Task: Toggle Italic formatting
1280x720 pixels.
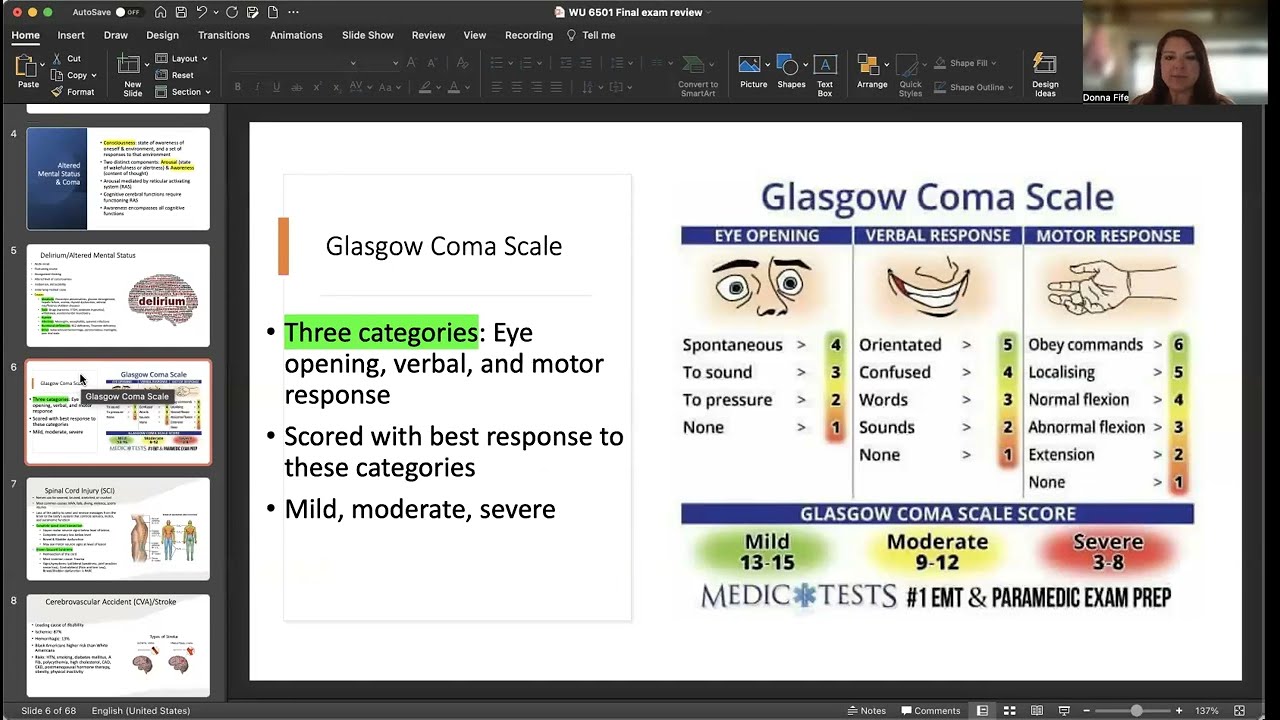Action: point(257,87)
